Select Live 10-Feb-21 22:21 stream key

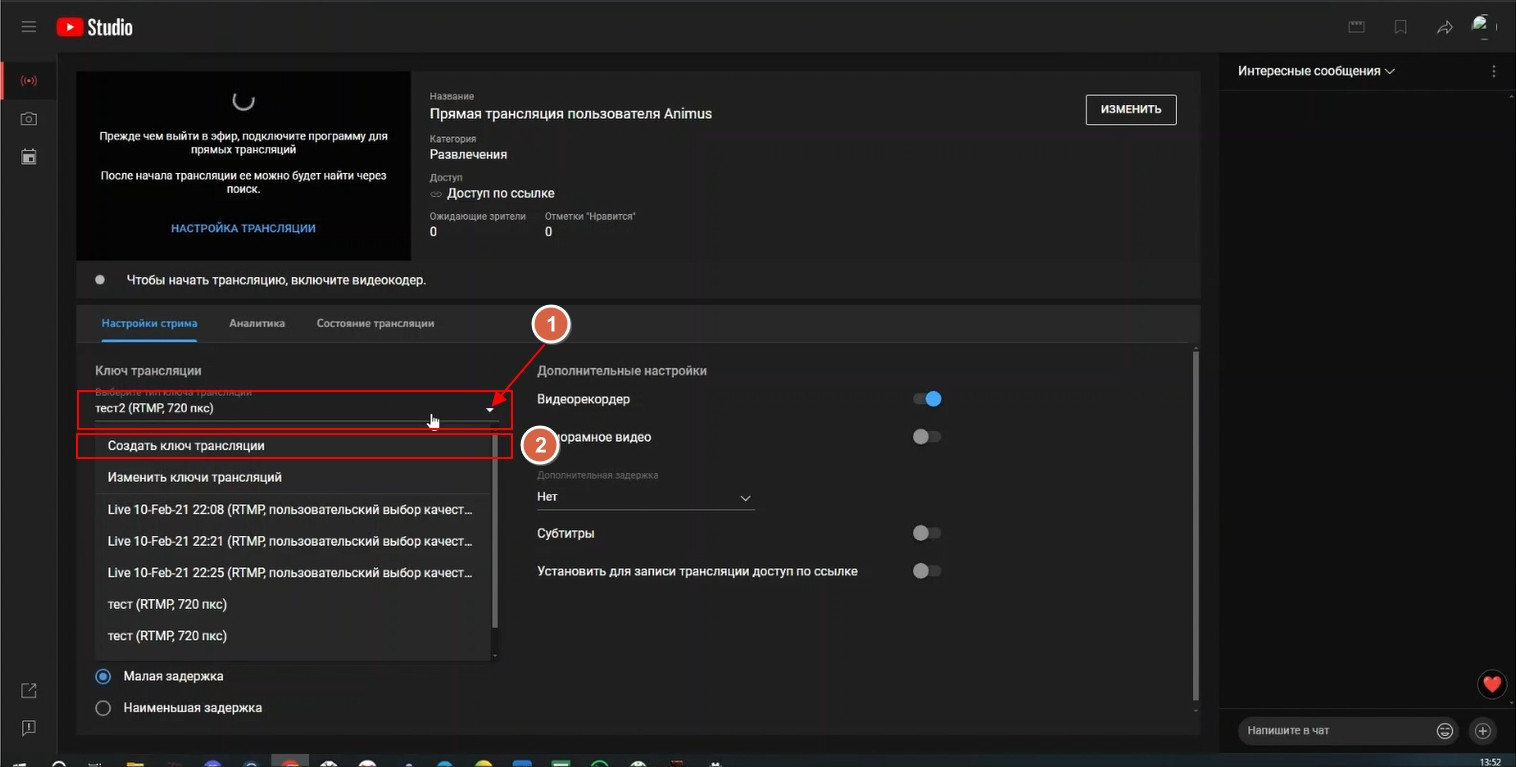[294, 541]
